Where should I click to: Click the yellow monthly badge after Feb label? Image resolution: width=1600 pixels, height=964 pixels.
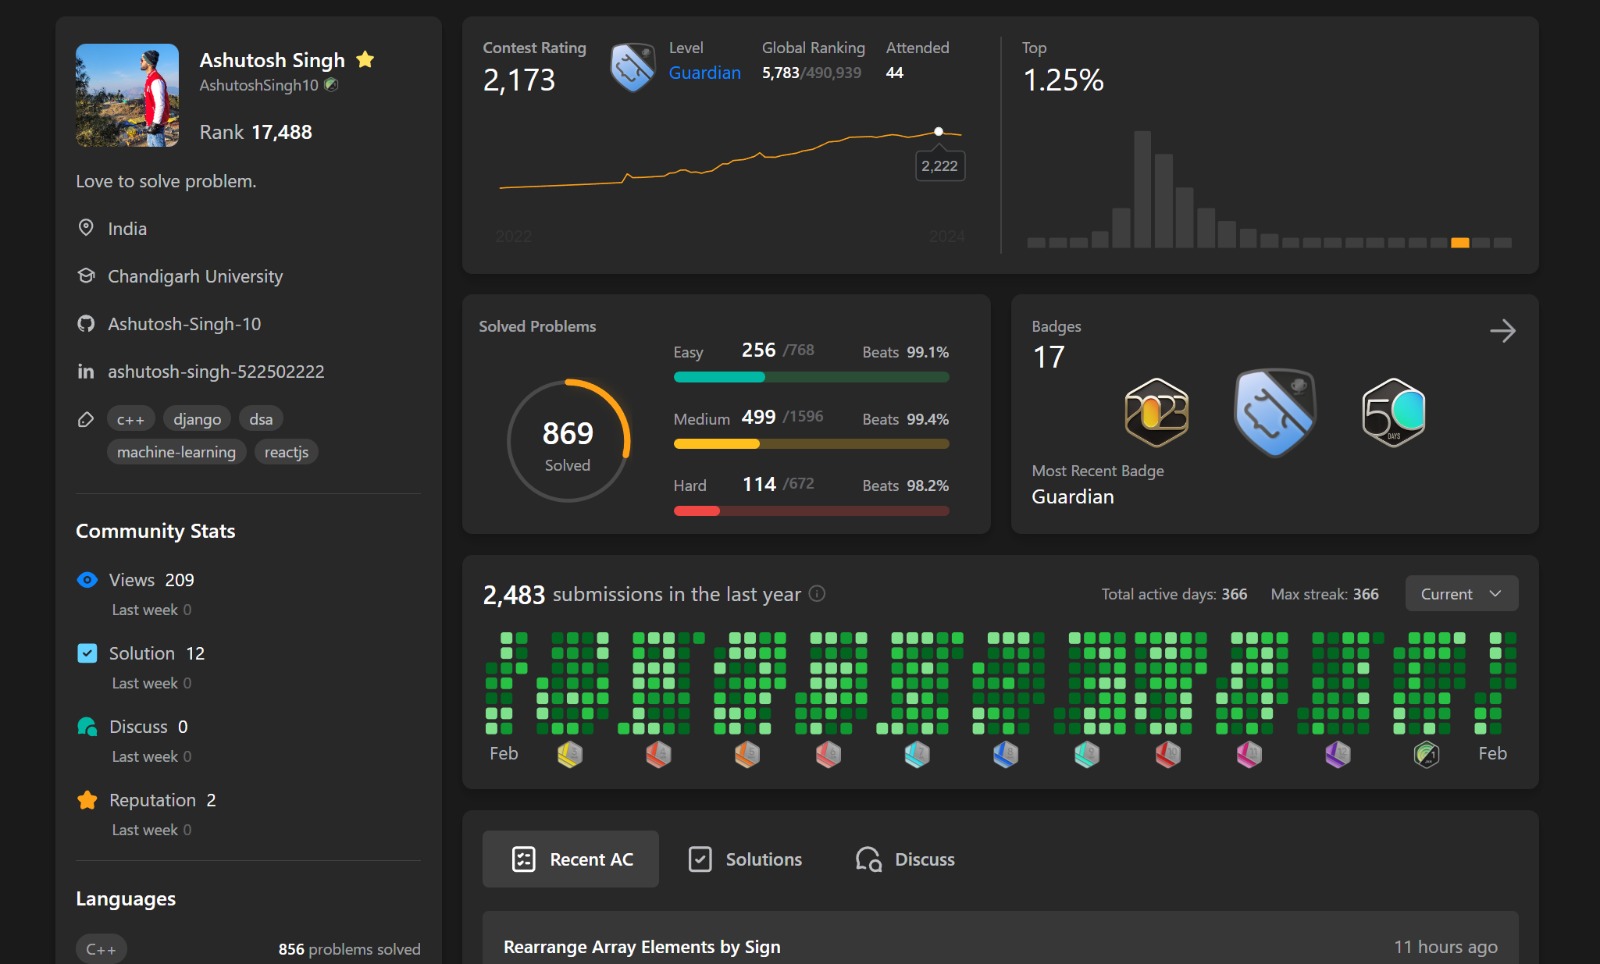(x=570, y=754)
